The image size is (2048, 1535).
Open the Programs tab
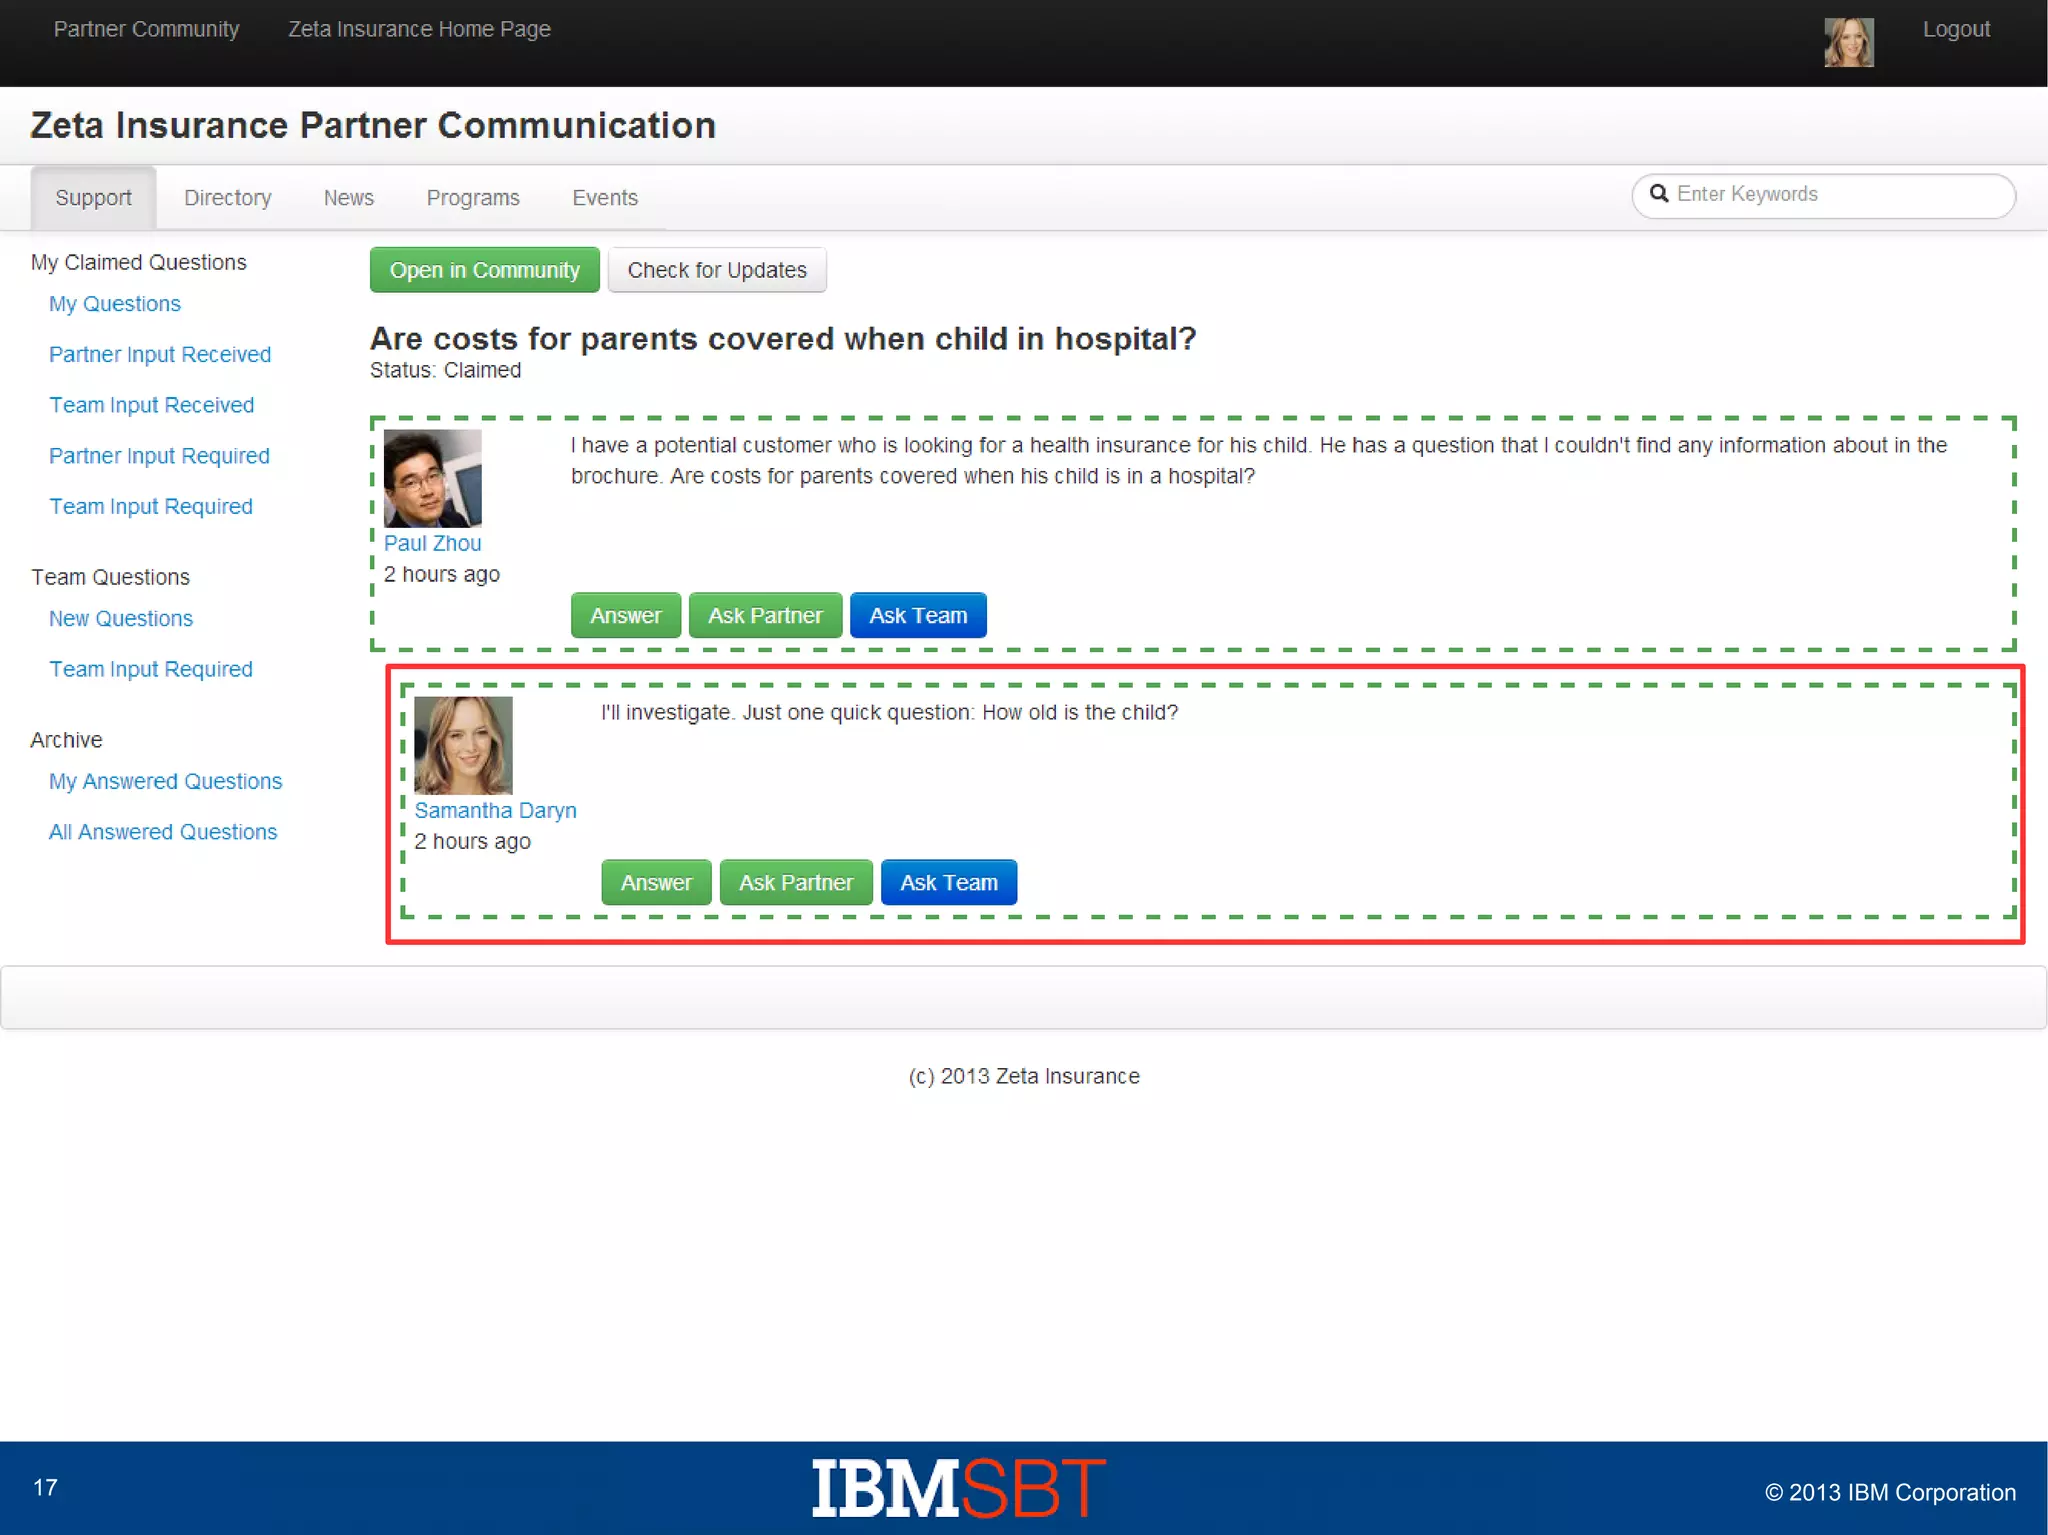[473, 198]
